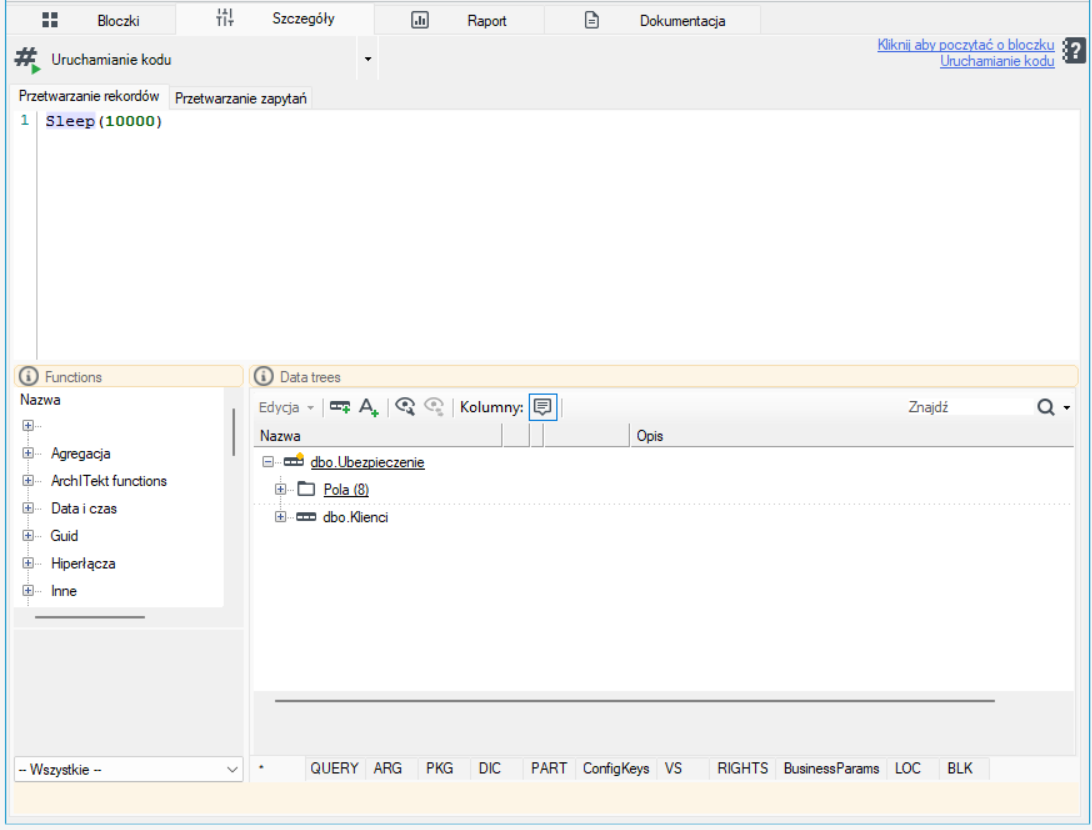Click the Pola (8) link
Image resolution: width=1092 pixels, height=830 pixels.
pyautogui.click(x=346, y=490)
